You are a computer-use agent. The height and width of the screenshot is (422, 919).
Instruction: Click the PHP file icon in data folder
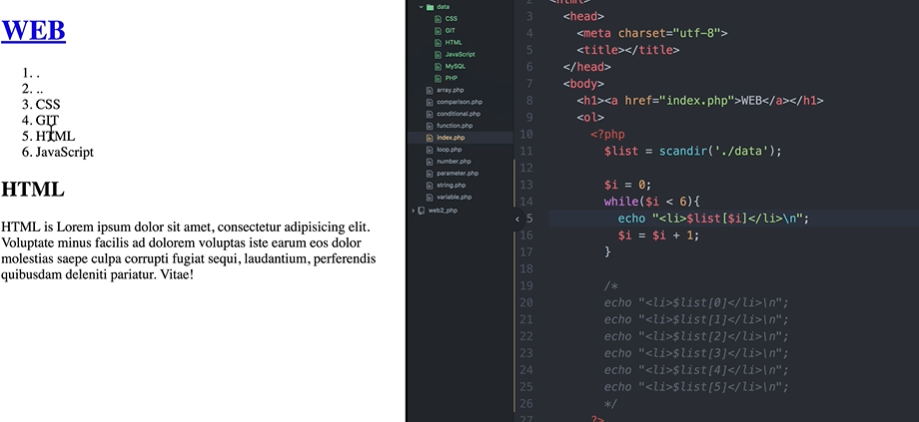438,78
